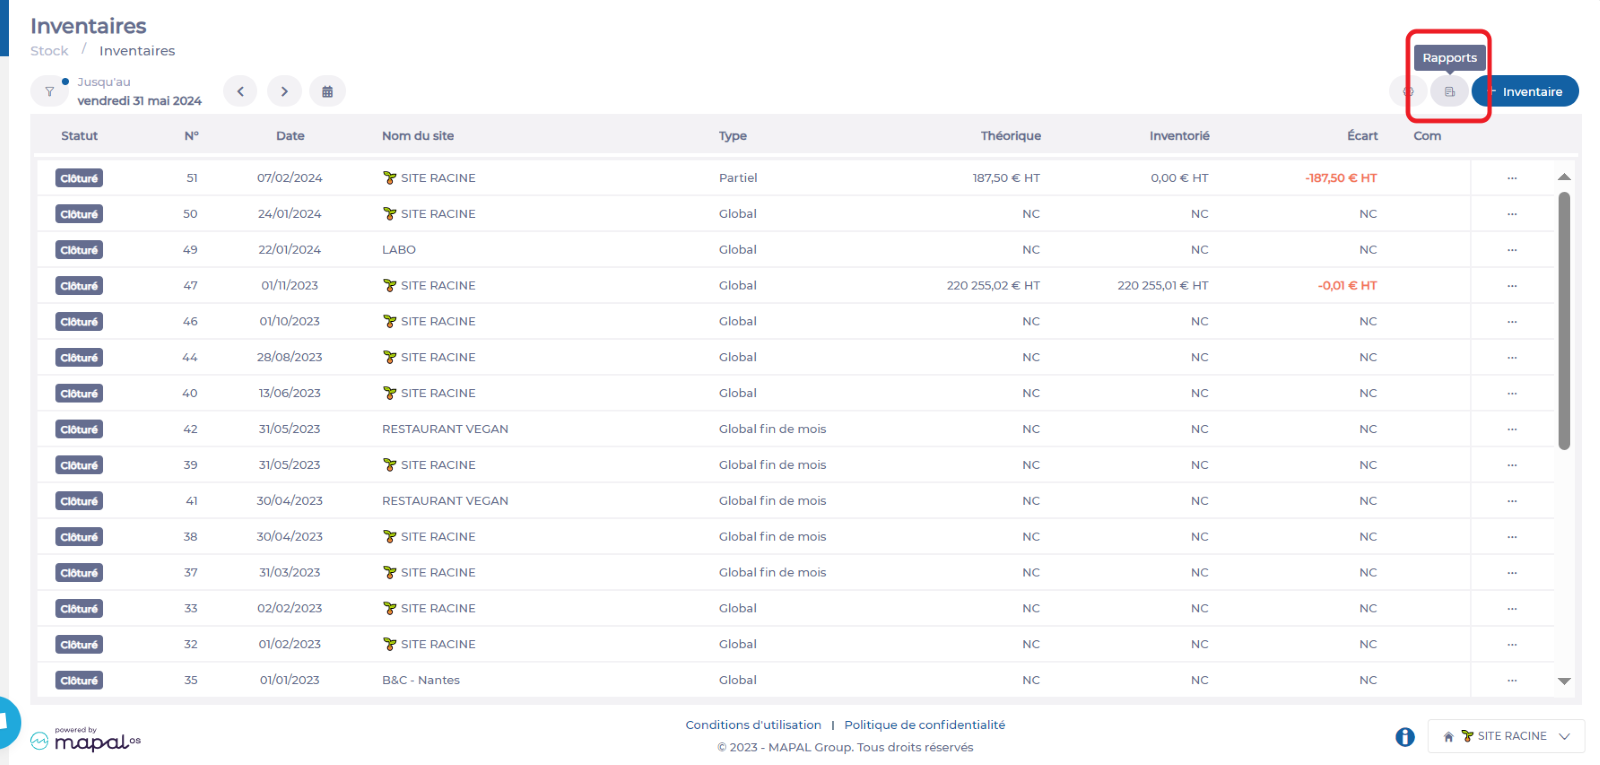1600x765 pixels.
Task: Open actions menu for inventory 47
Action: coord(1512,286)
